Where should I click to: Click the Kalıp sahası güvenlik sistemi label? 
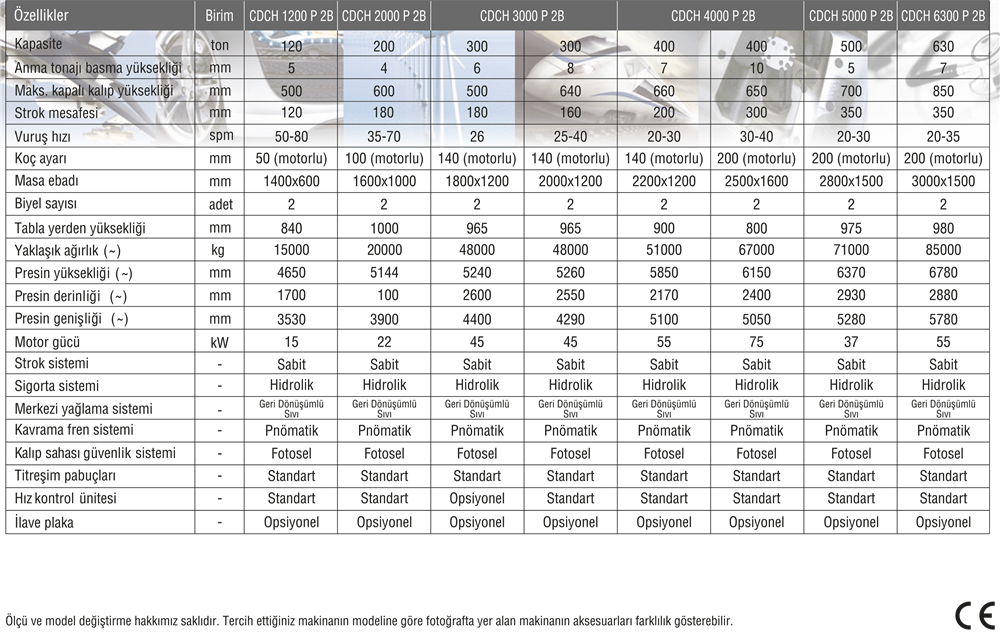pyautogui.click(x=95, y=453)
